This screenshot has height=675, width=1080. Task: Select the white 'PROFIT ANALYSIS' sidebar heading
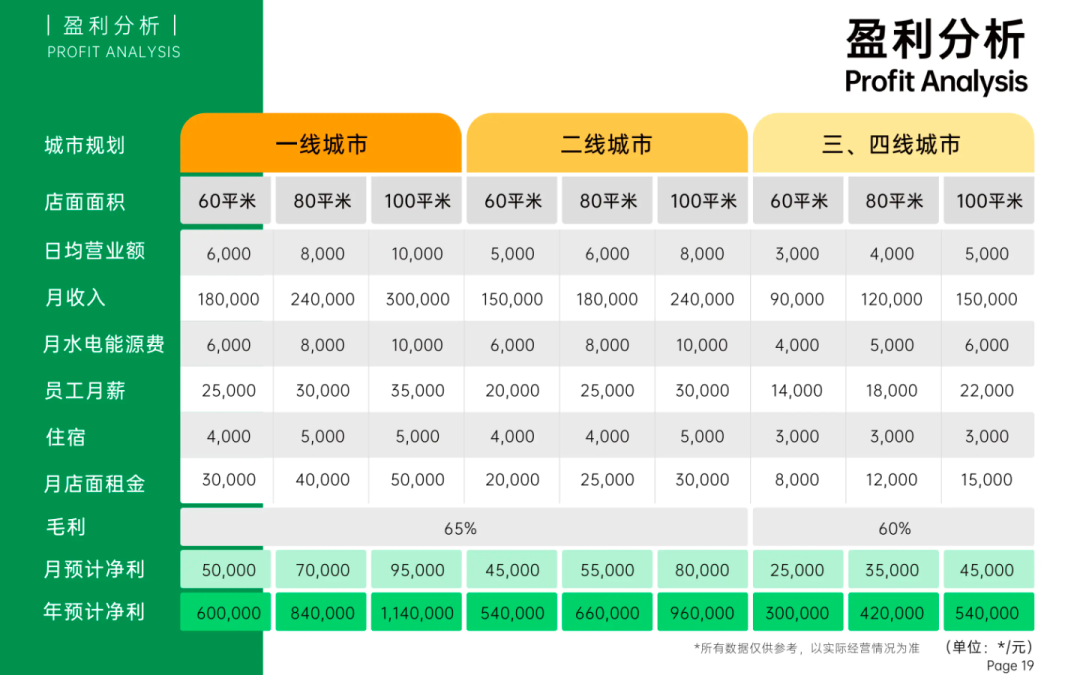point(114,52)
